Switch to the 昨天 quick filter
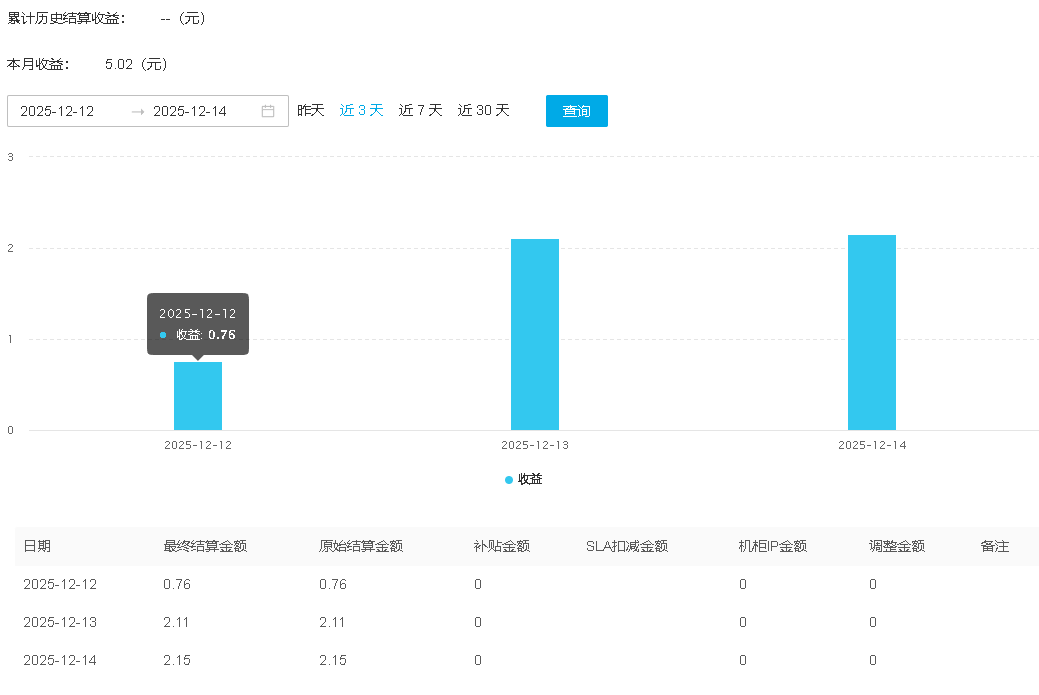Image resolution: width=1039 pixels, height=695 pixels. (x=310, y=110)
